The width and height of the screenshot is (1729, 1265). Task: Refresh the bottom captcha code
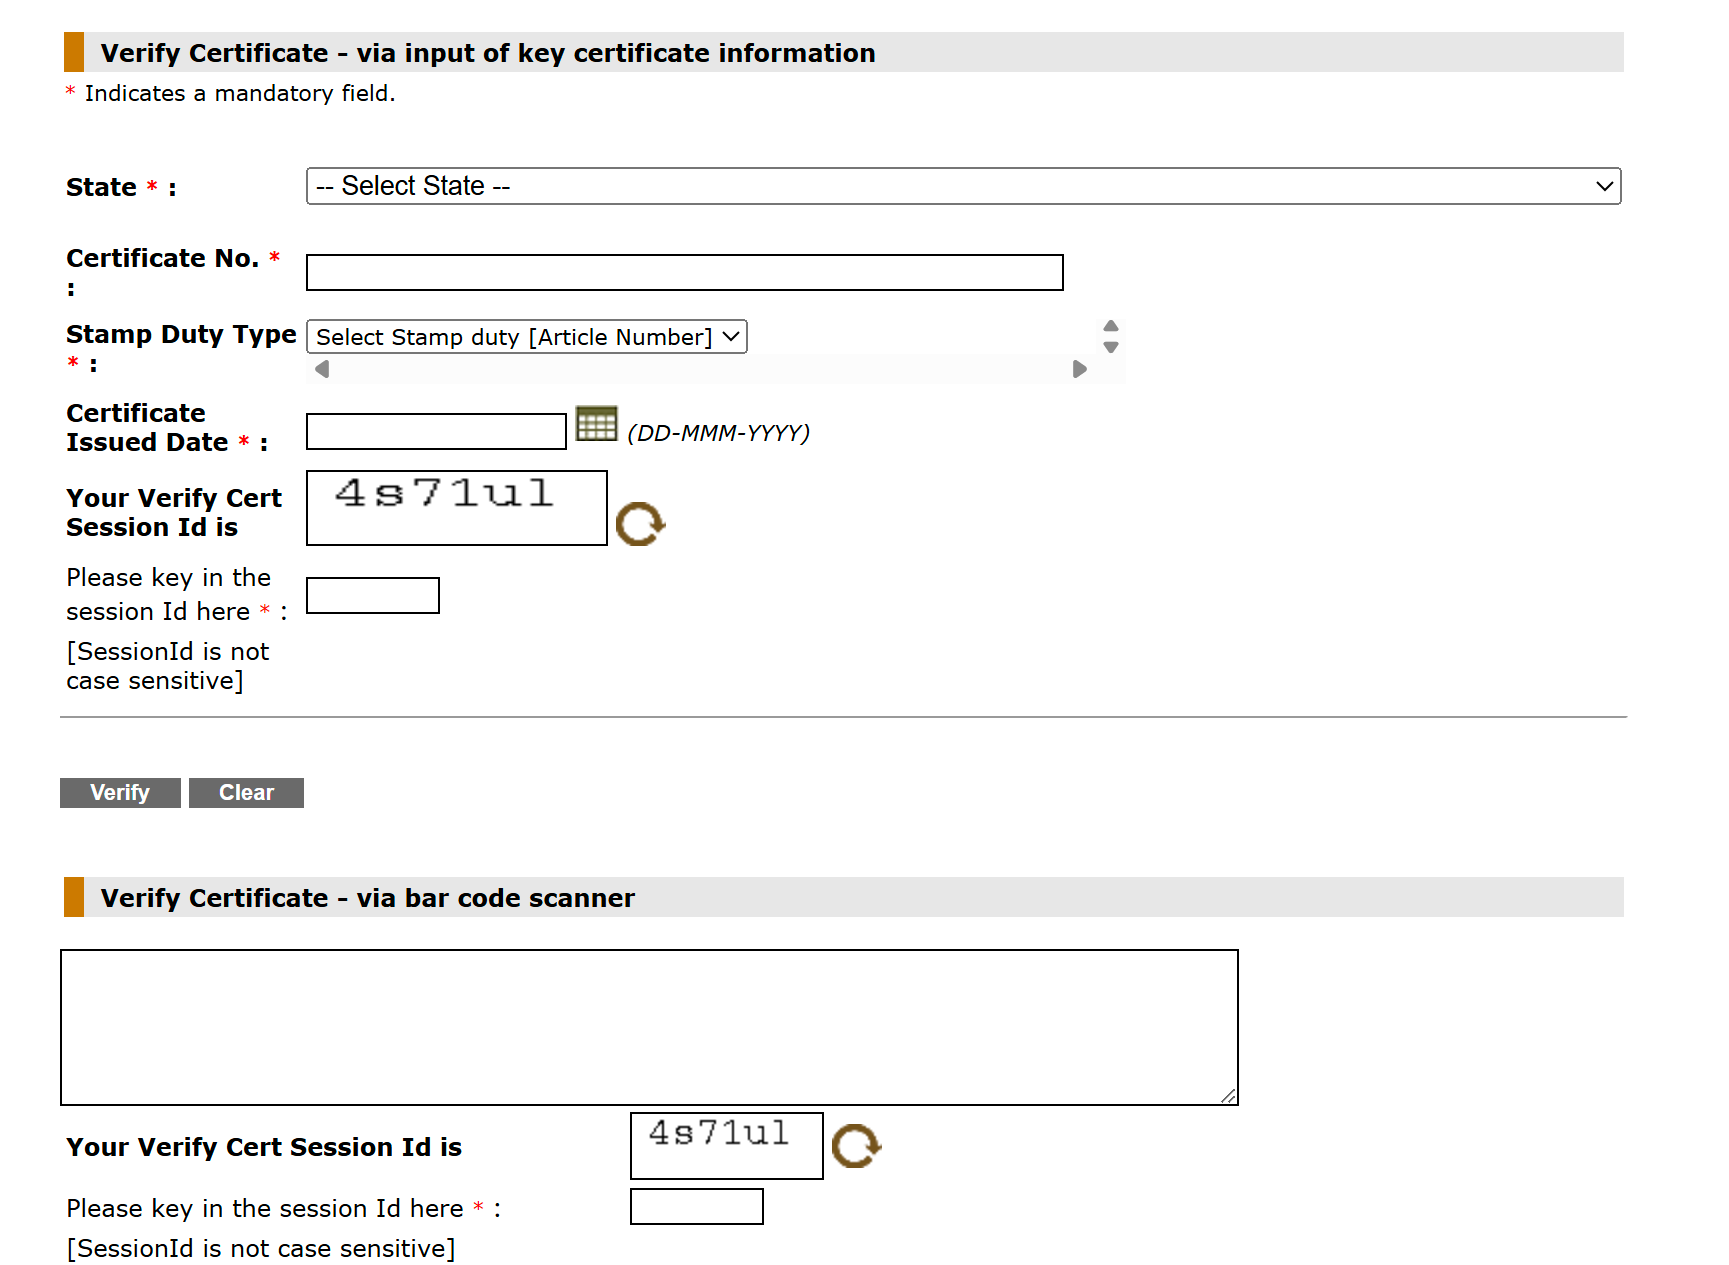click(x=856, y=1146)
